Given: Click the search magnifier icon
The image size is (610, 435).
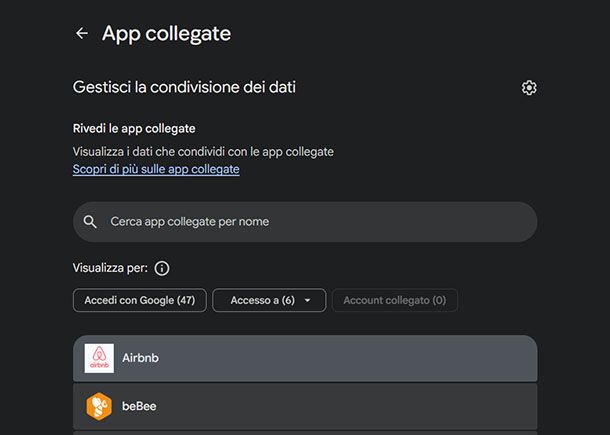Looking at the screenshot, I should click(x=90, y=222).
